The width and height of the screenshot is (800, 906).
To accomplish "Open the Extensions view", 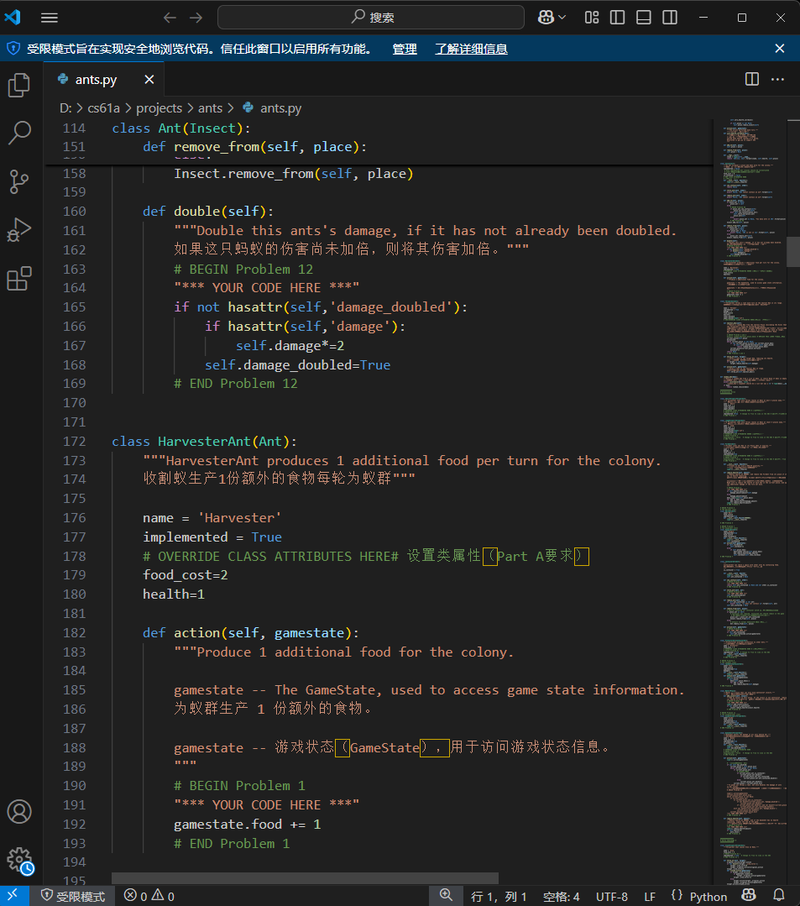I will tap(20, 279).
